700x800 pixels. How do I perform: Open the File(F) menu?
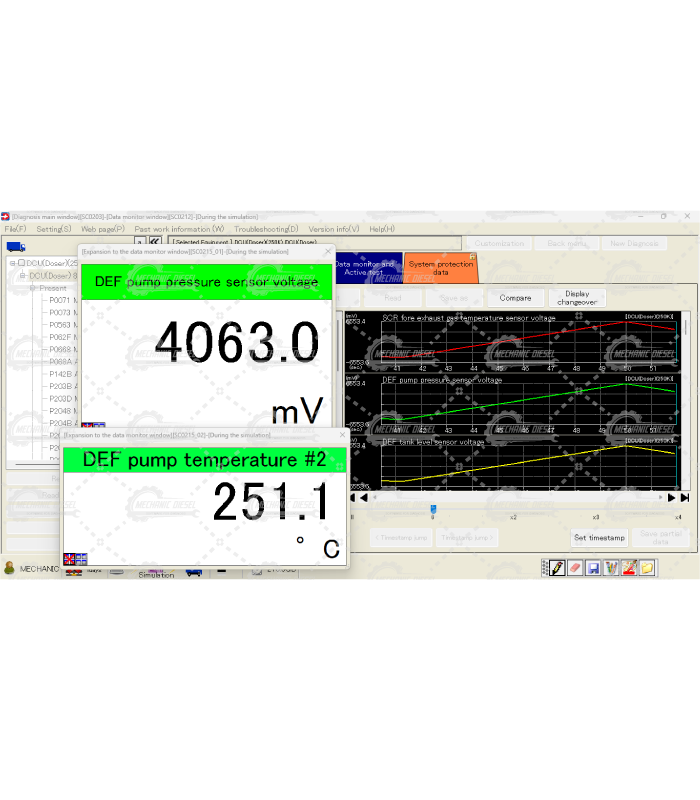[x=15, y=229]
